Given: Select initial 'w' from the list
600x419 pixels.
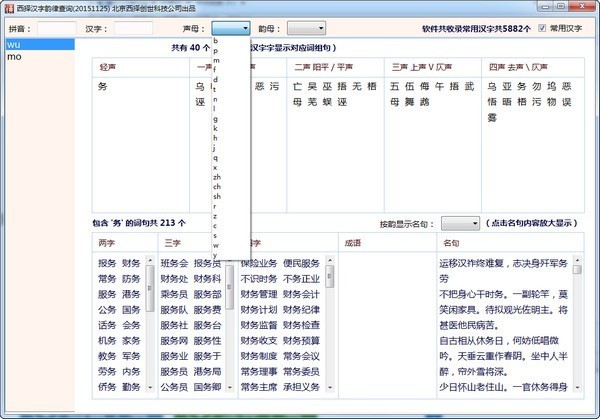Looking at the screenshot, I should tap(216, 245).
